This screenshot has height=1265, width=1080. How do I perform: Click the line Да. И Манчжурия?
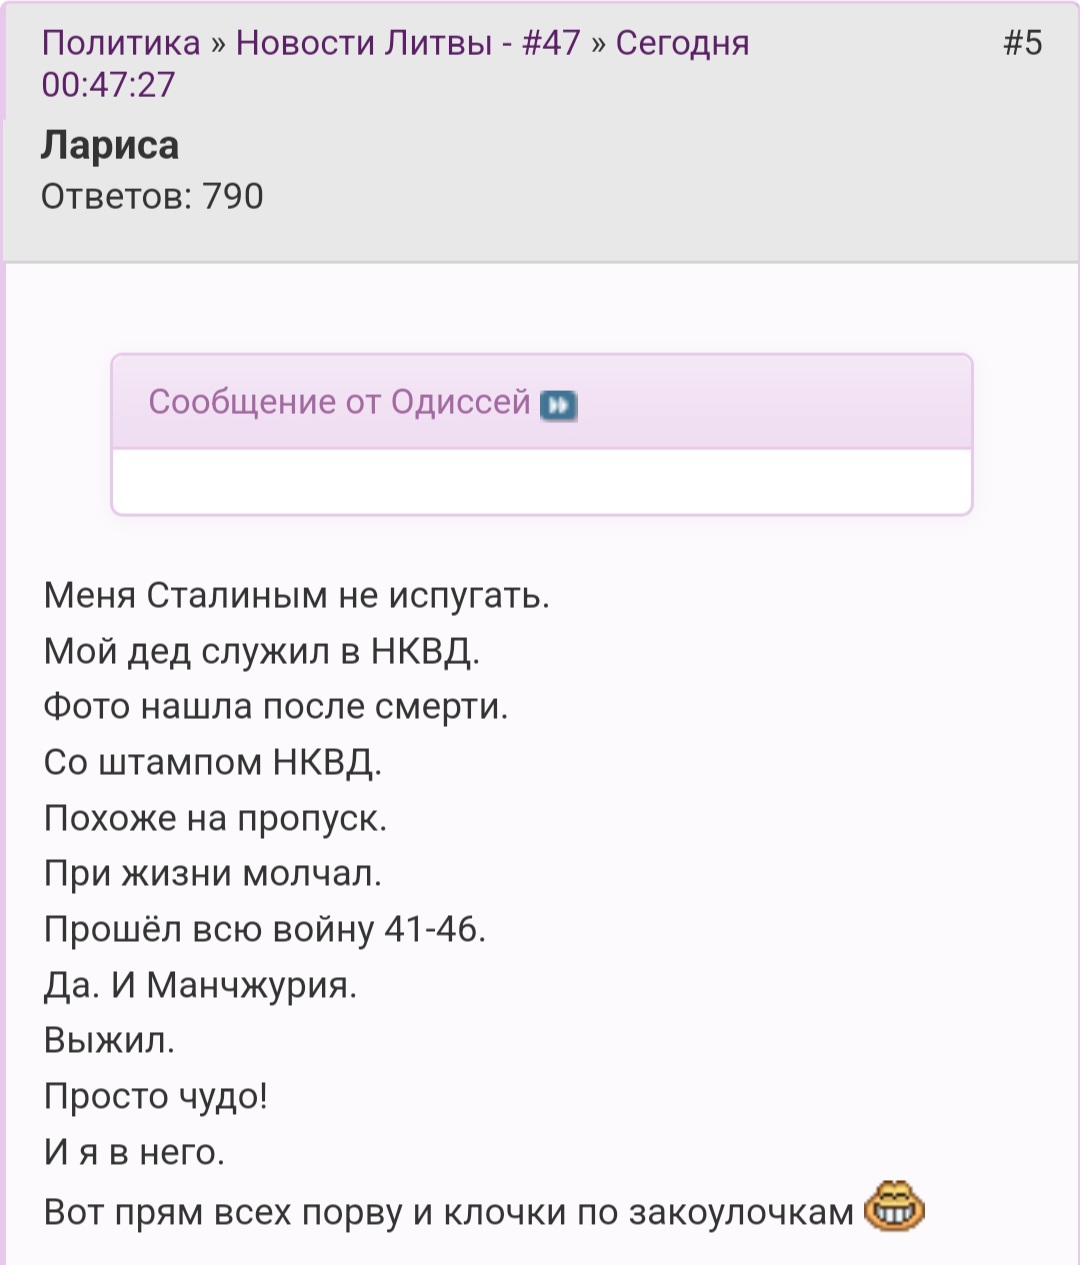(200, 986)
